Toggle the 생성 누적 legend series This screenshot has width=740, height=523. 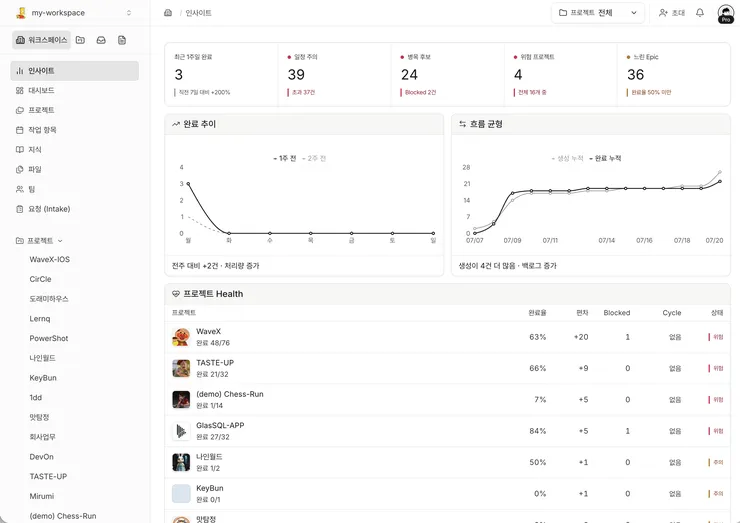coord(568,159)
